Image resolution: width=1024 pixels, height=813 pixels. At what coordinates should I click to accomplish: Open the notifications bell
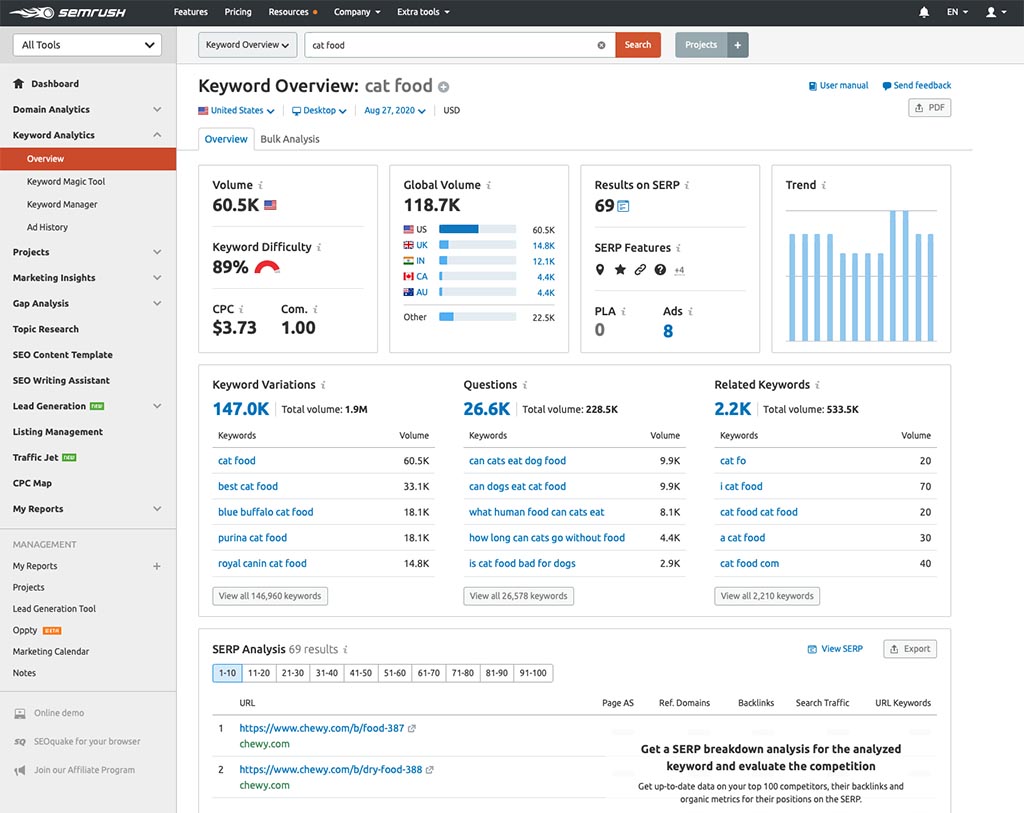click(923, 12)
